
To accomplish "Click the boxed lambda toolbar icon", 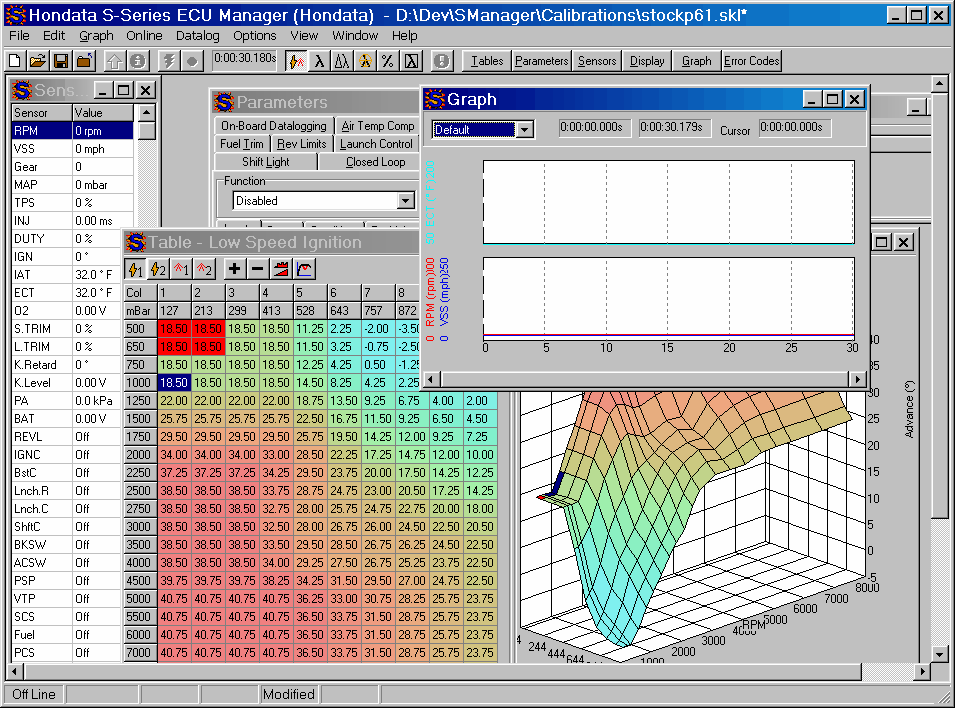I will click(412, 61).
